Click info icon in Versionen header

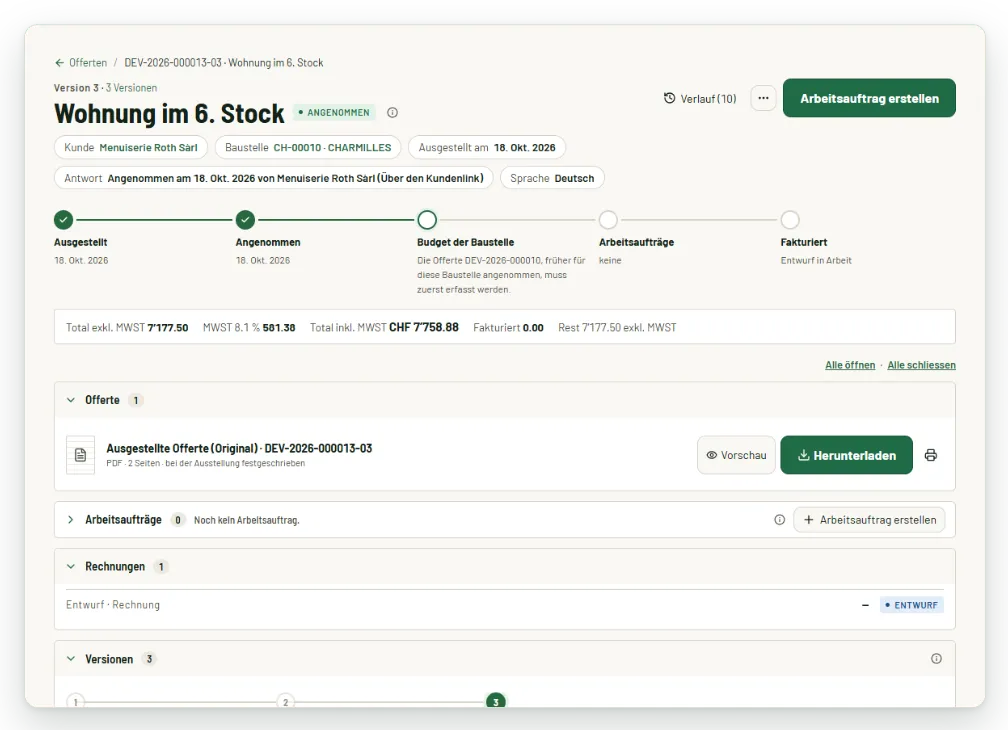pyautogui.click(x=936, y=659)
